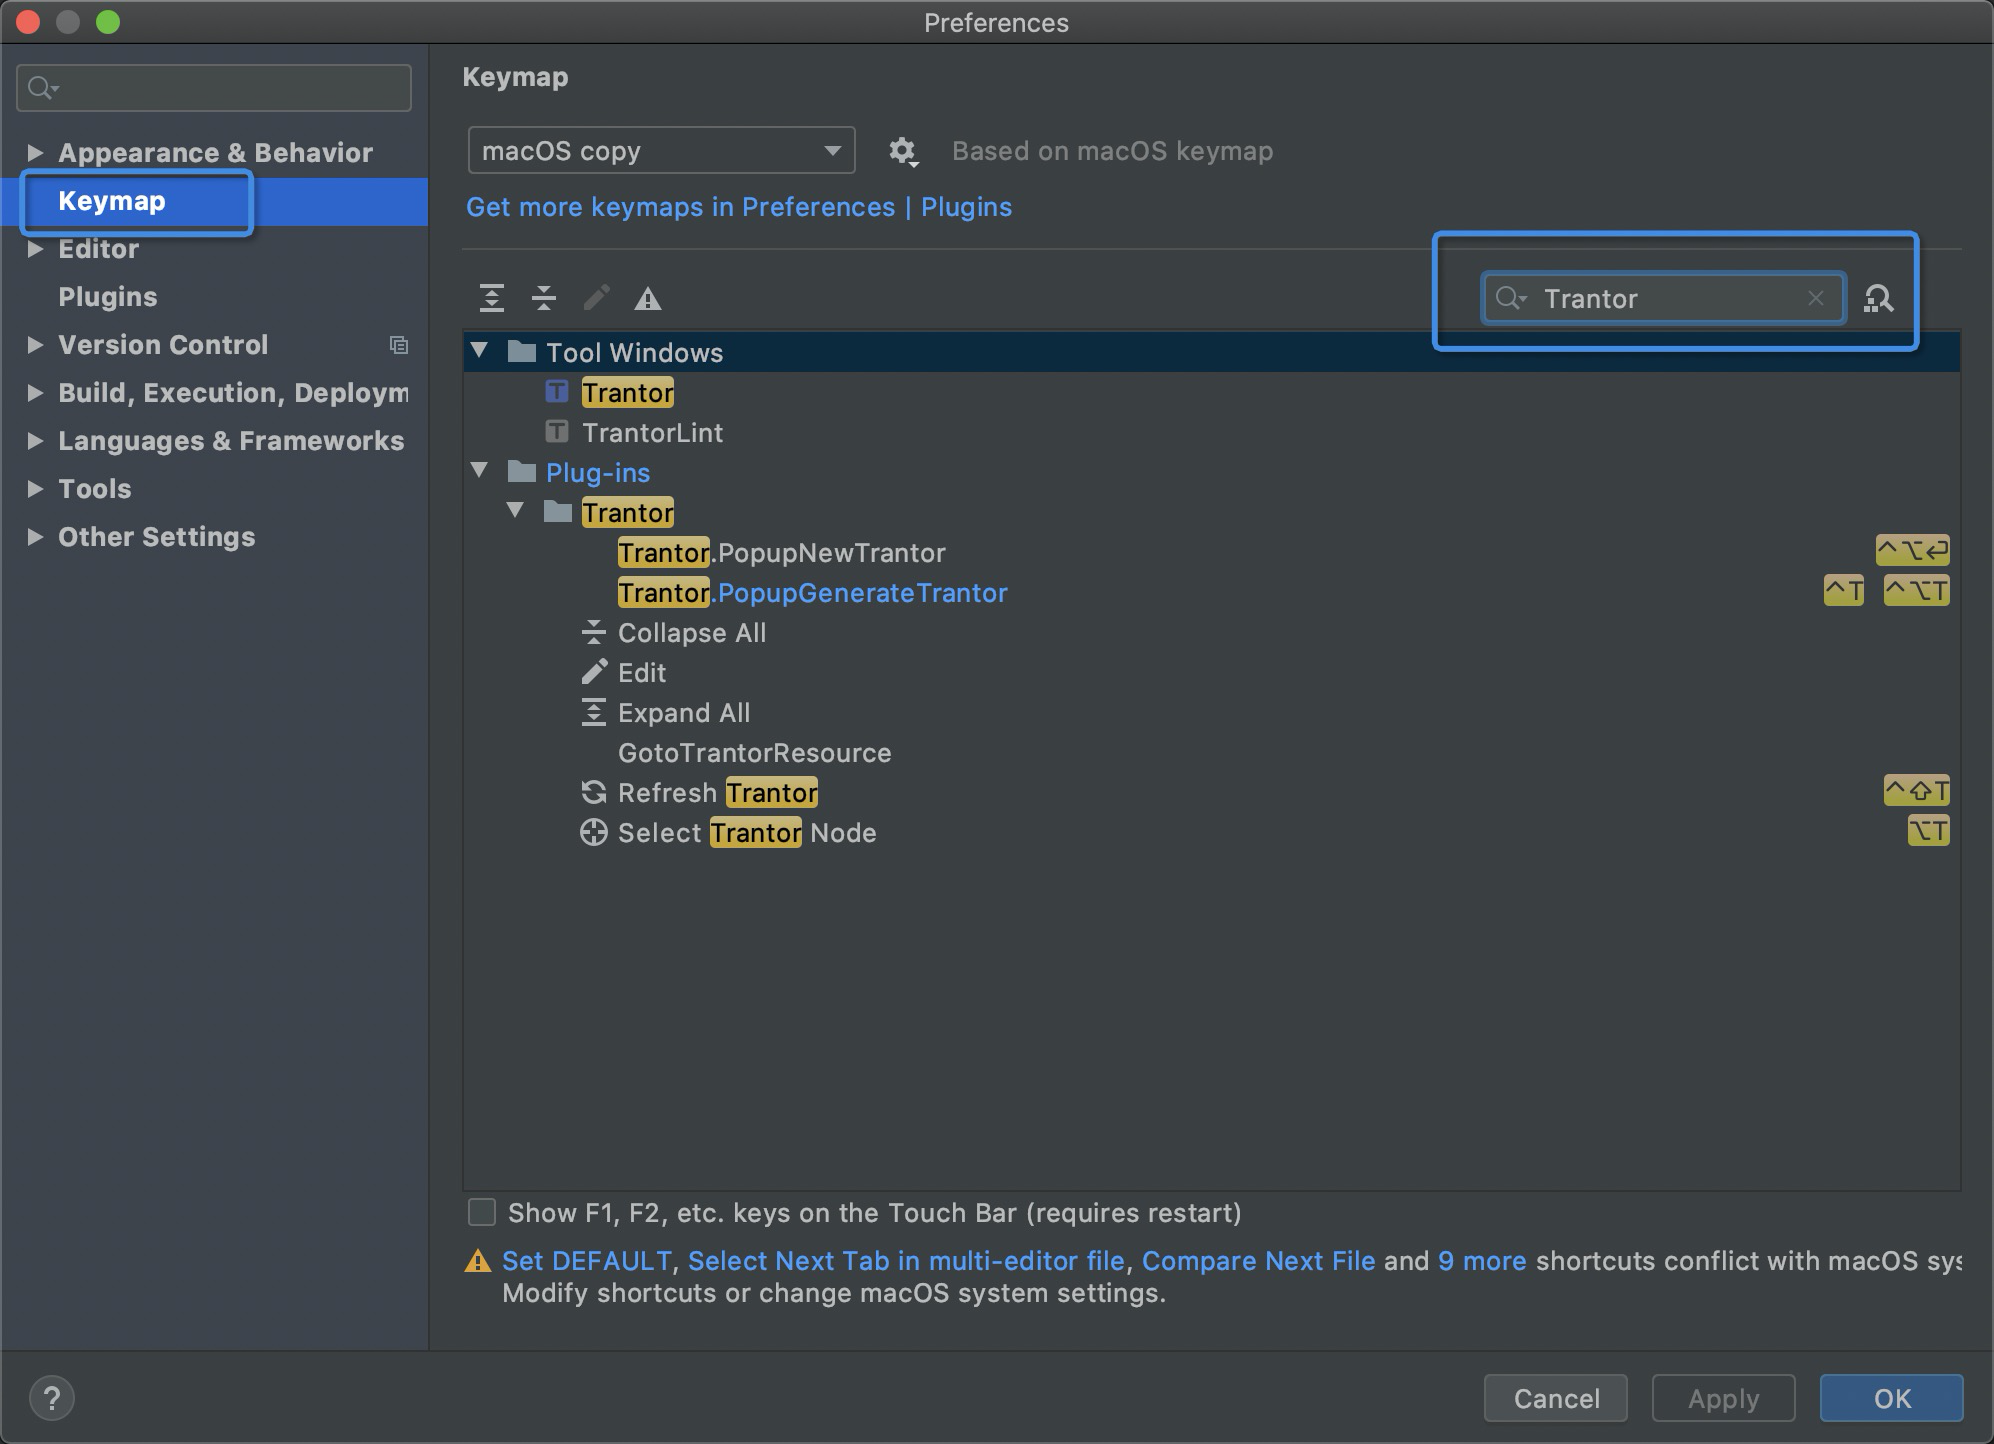
Task: Click the OK button
Action: click(1891, 1398)
